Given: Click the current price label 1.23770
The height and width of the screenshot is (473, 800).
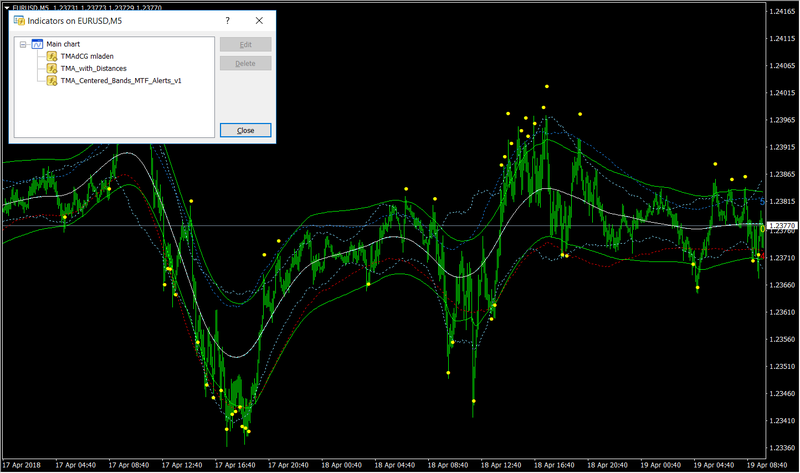Looking at the screenshot, I should pos(782,226).
